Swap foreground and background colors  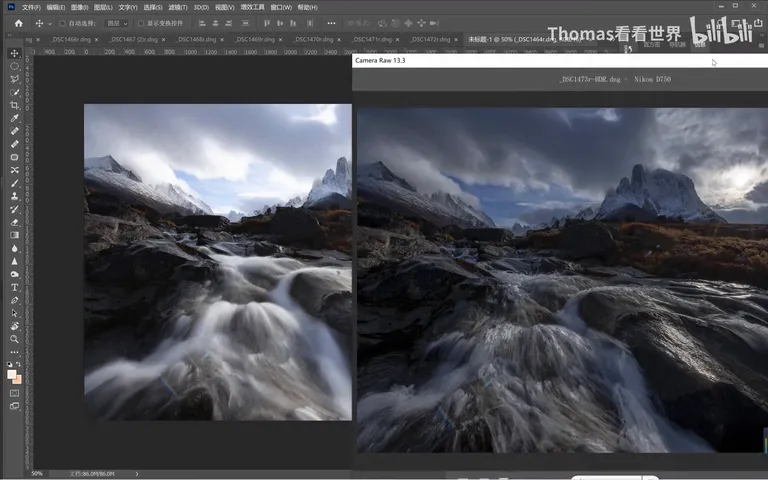click(x=19, y=364)
